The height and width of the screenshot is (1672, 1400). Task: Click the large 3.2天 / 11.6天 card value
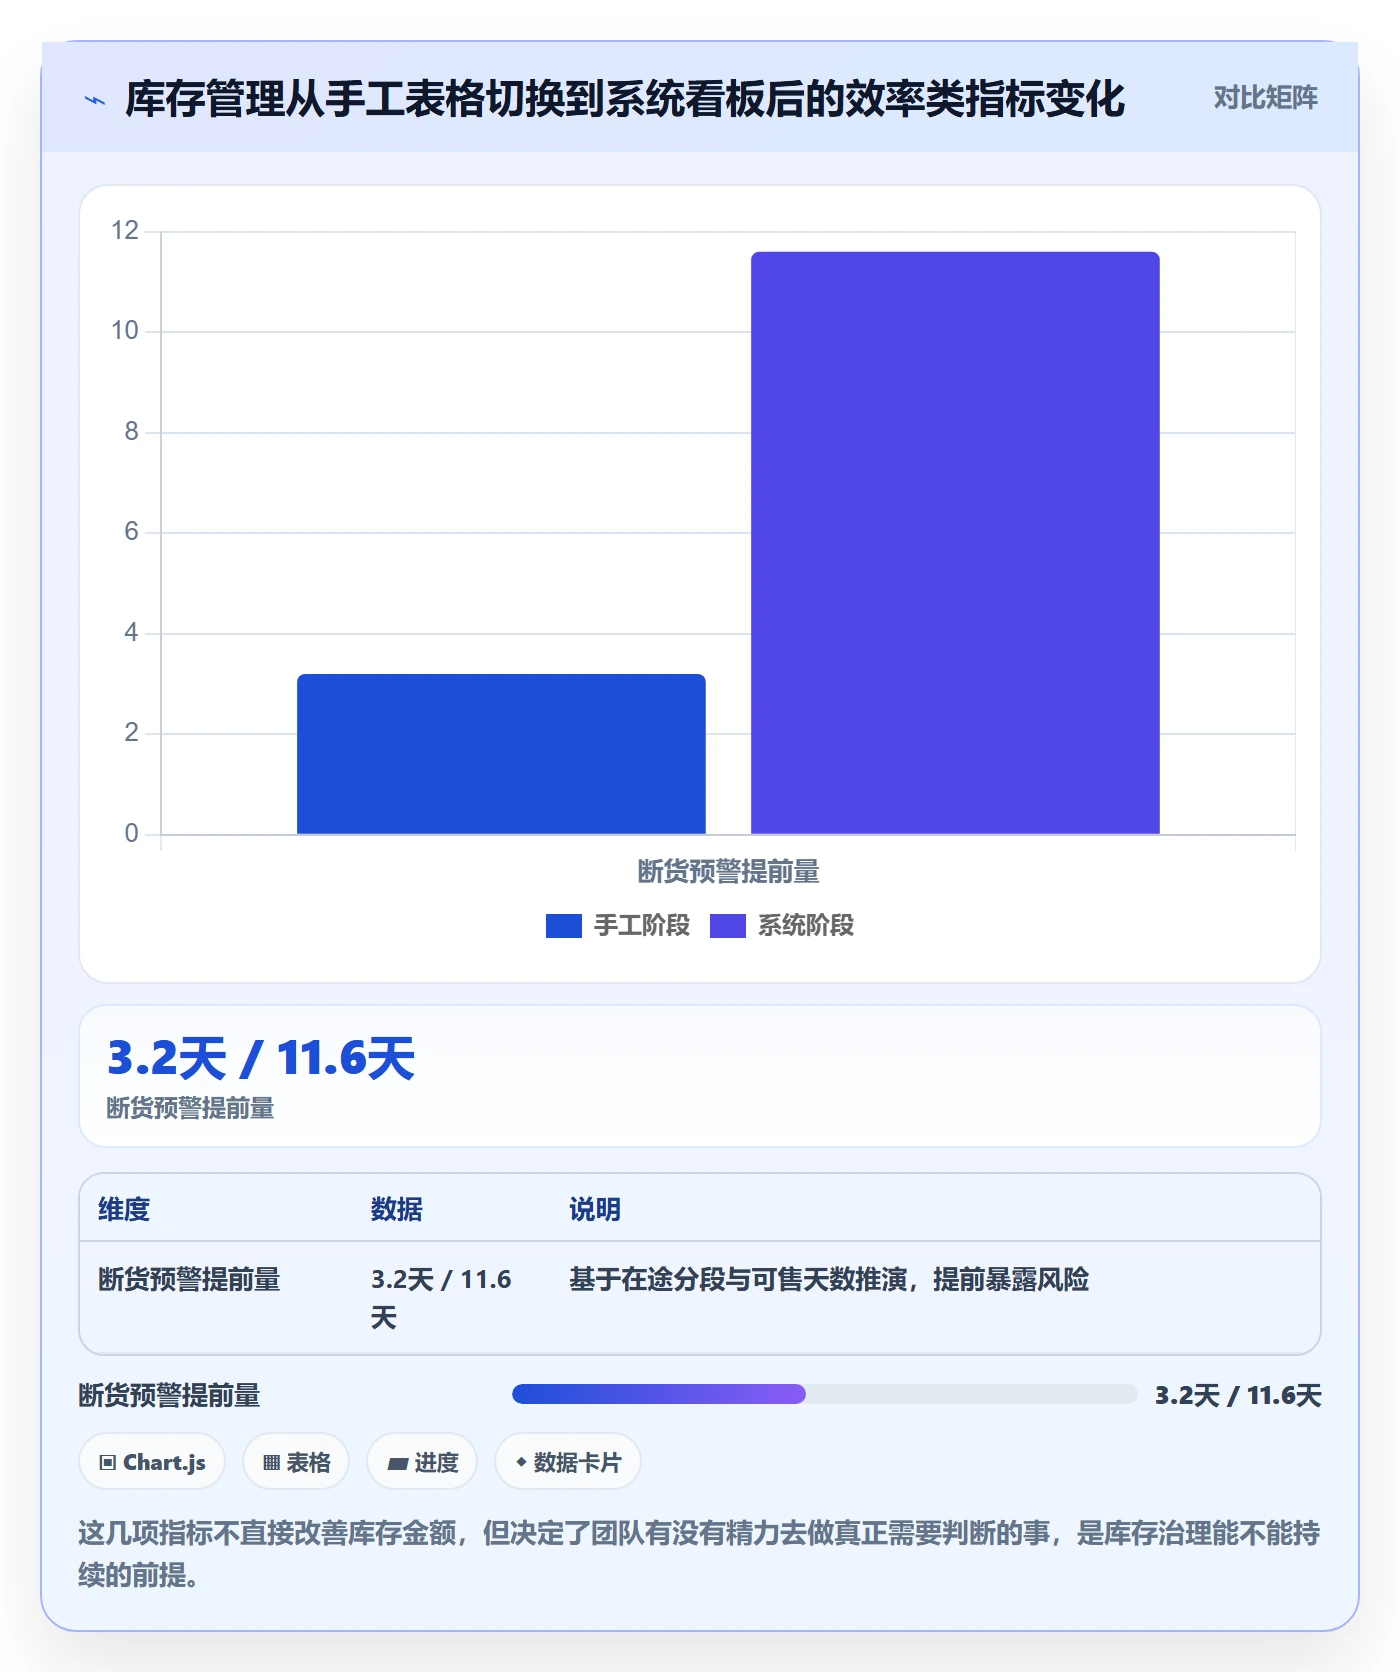261,1058
